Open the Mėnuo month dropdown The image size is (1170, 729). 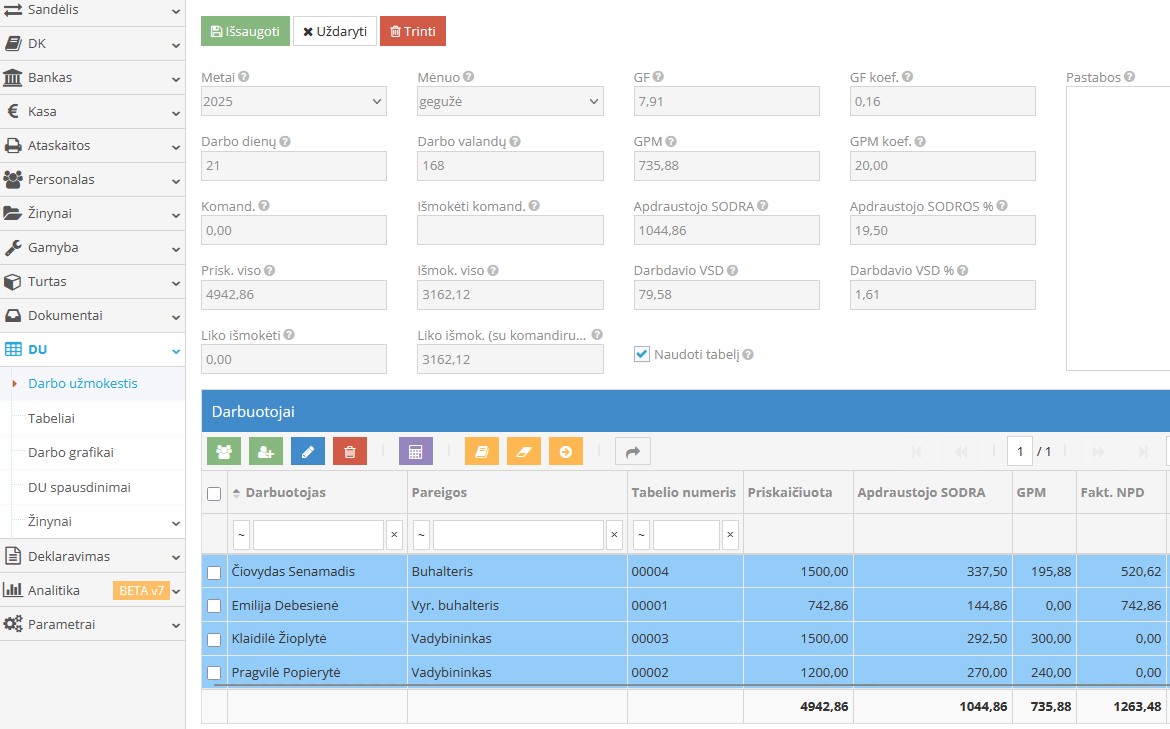pyautogui.click(x=510, y=101)
